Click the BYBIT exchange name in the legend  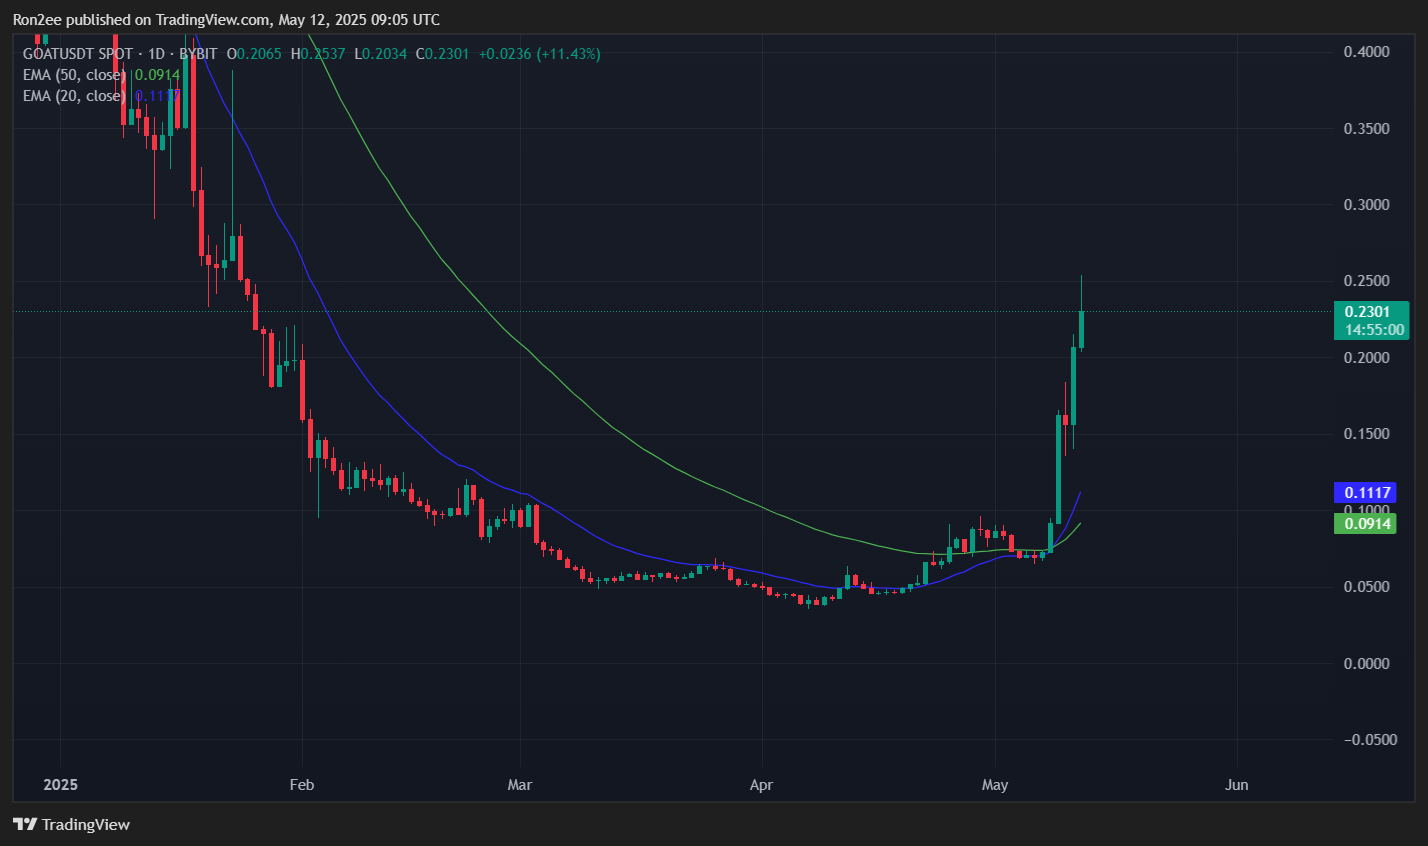197,54
